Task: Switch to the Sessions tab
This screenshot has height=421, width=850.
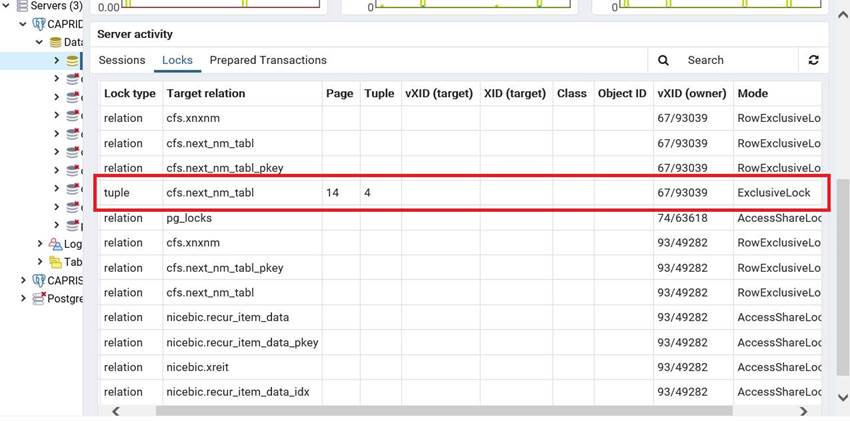Action: tap(122, 60)
